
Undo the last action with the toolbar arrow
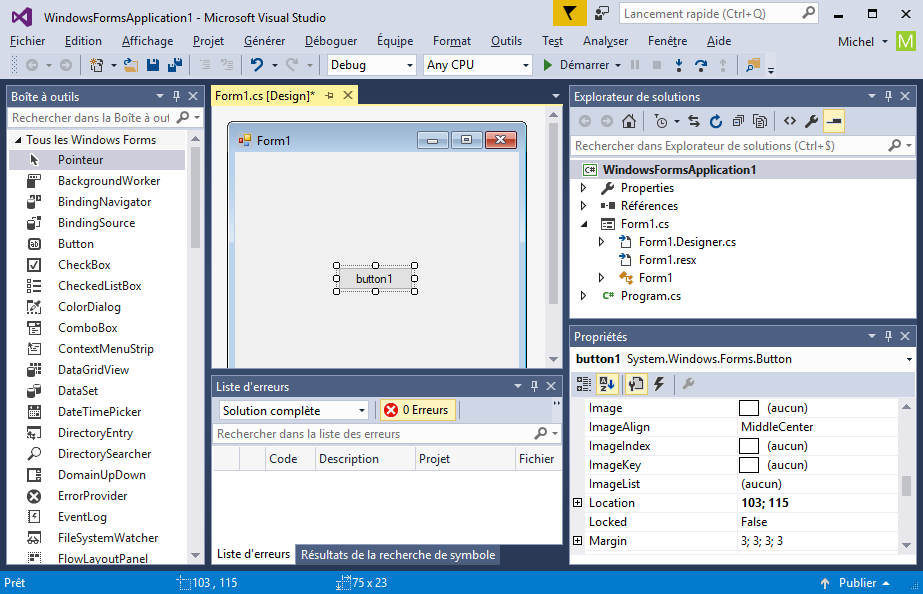point(257,65)
